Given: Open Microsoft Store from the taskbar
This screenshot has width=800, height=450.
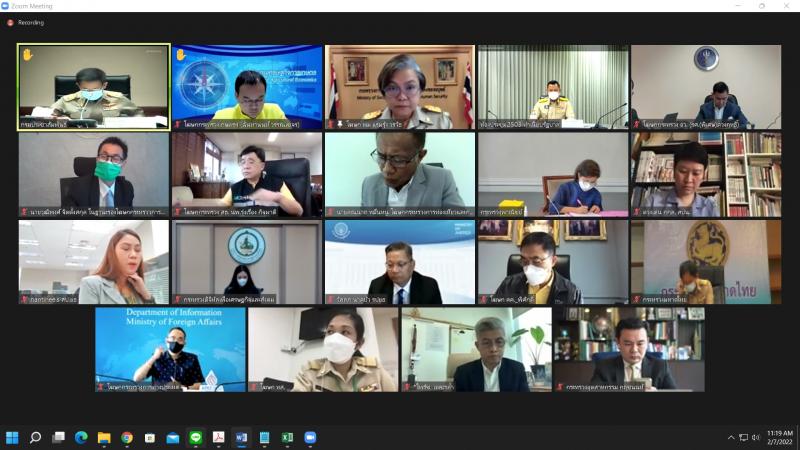Looking at the screenshot, I should (150, 438).
